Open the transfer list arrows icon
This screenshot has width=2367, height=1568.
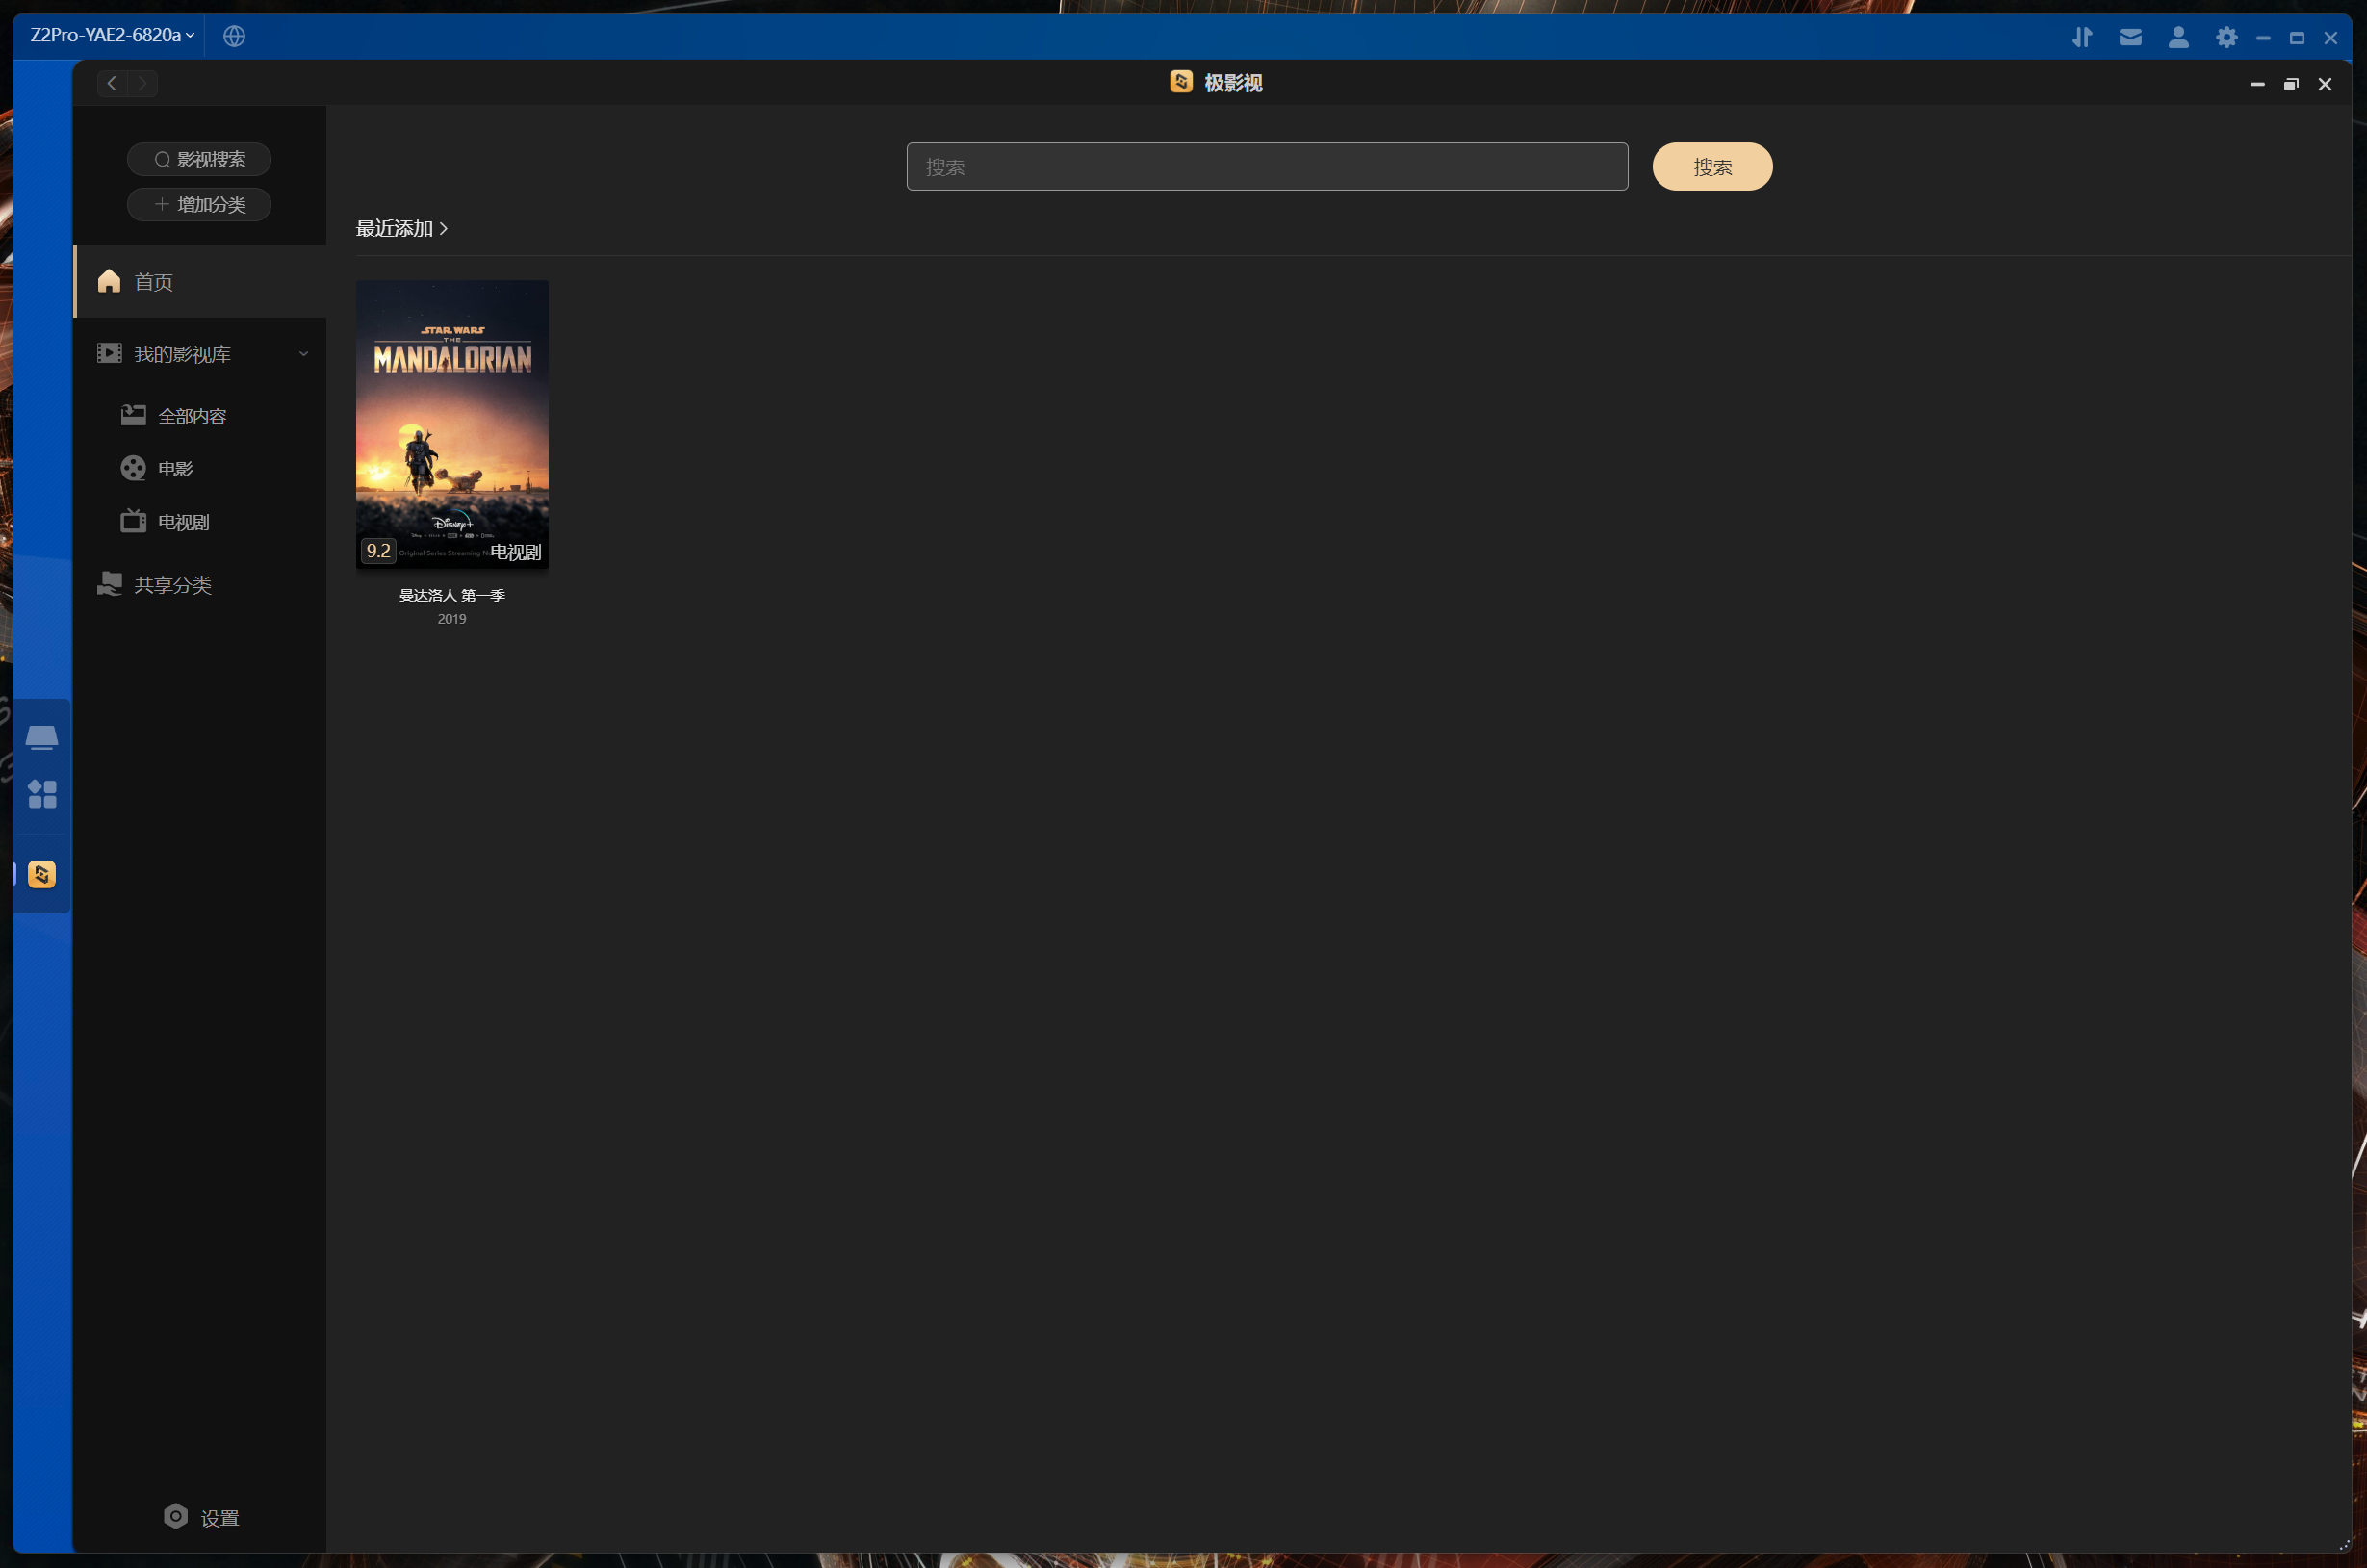(2082, 37)
